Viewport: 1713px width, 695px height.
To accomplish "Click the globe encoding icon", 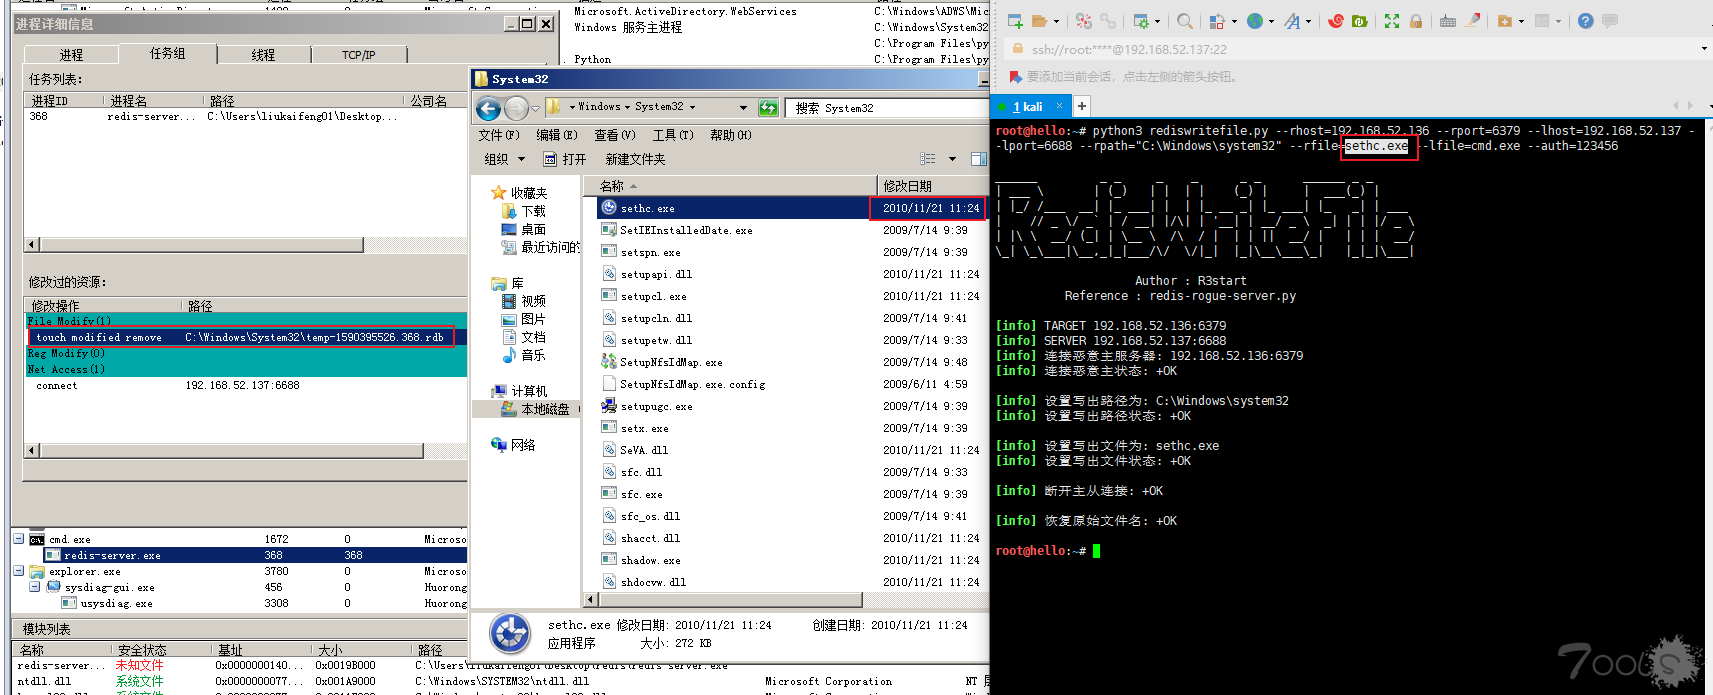I will [x=1255, y=21].
